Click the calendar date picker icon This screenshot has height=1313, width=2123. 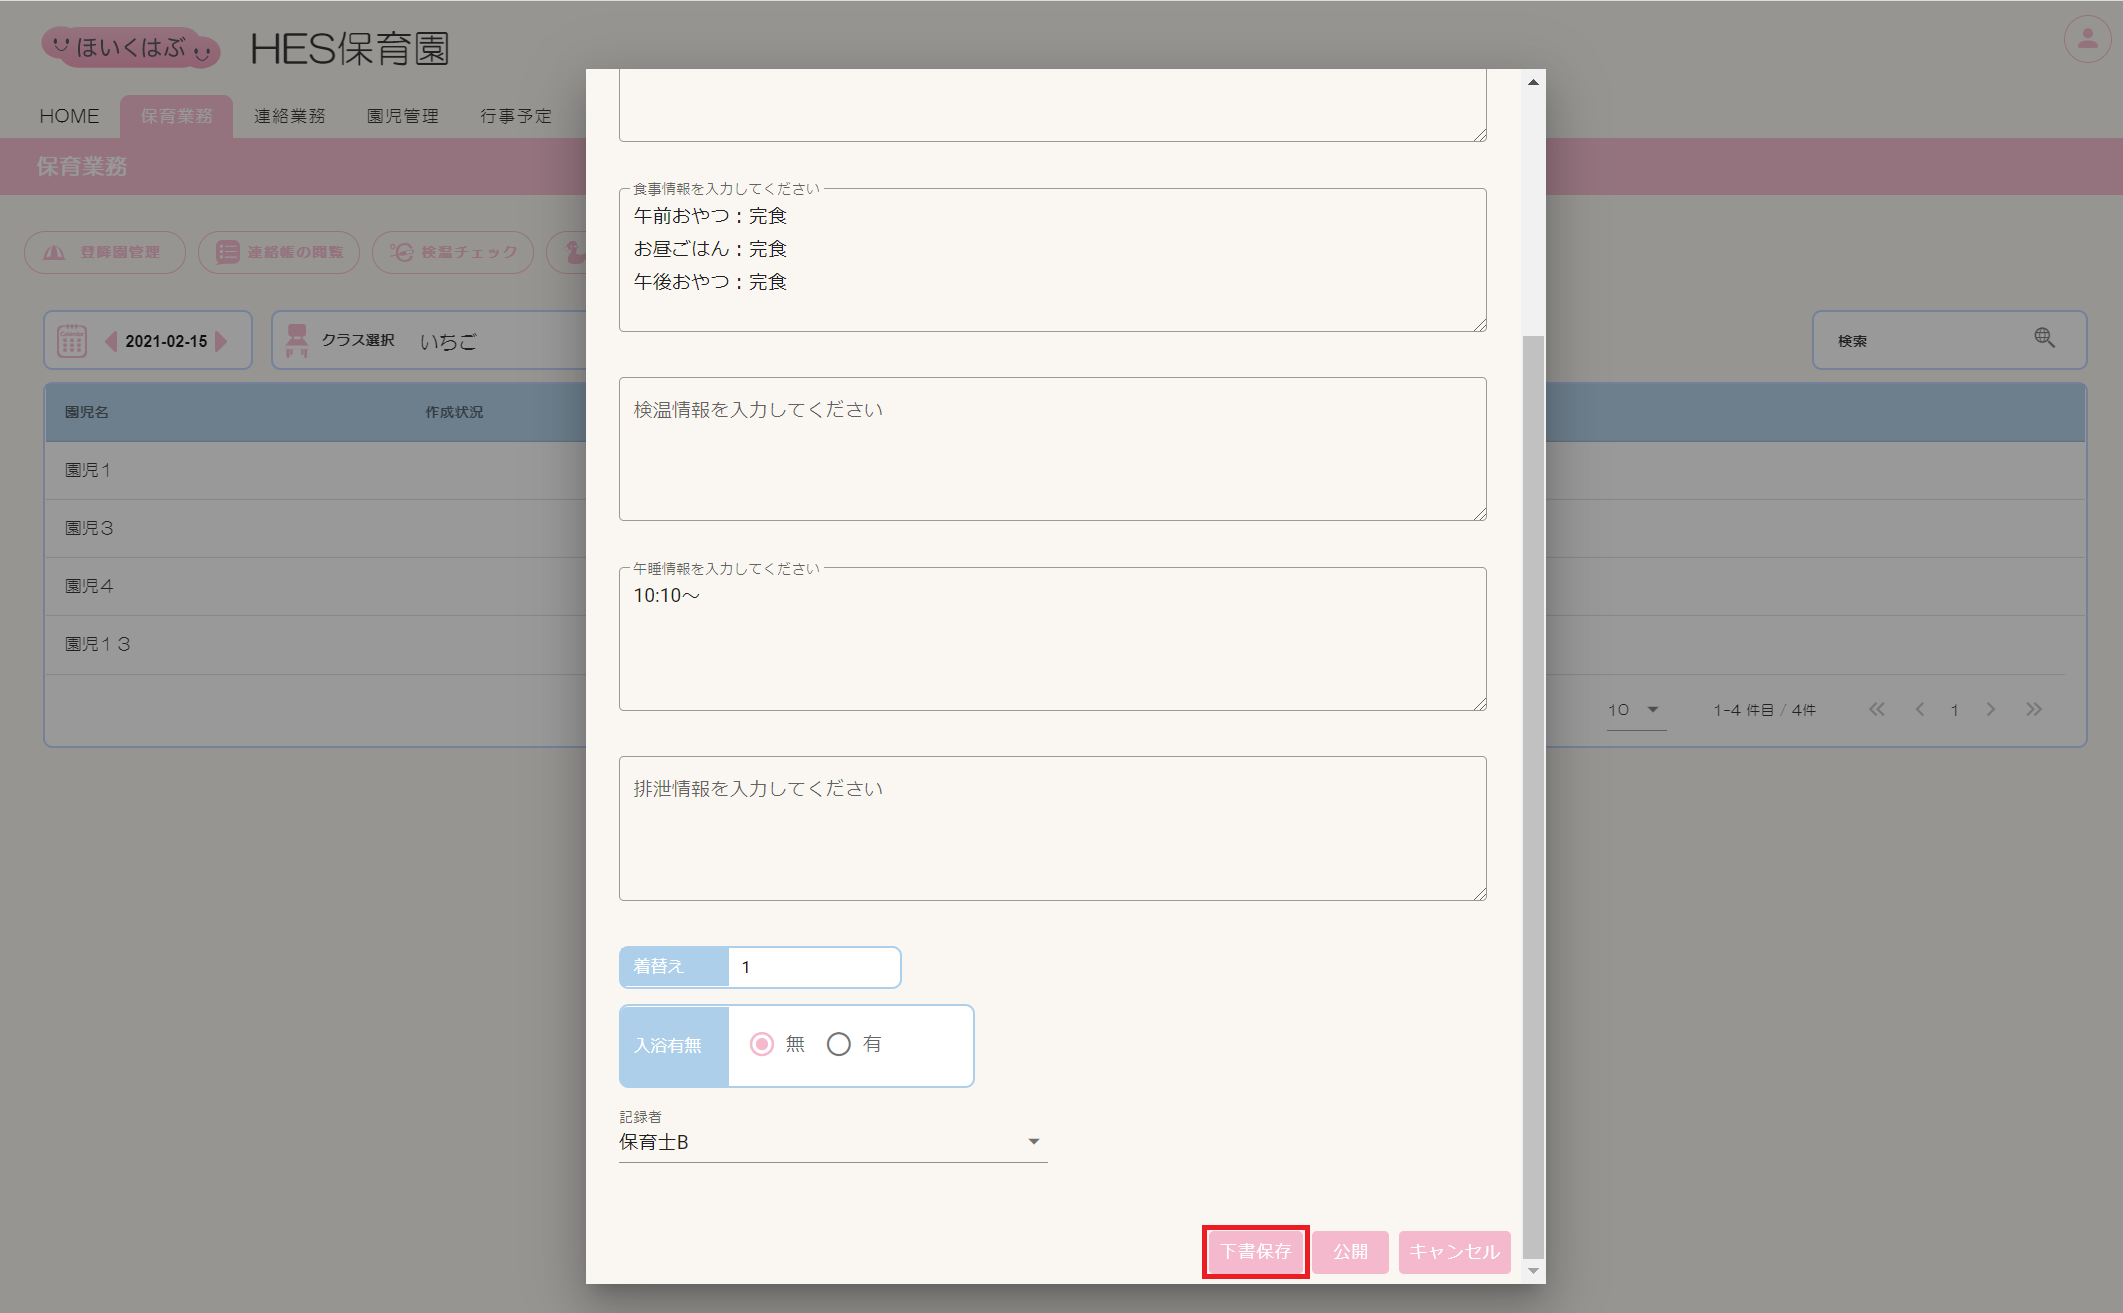(72, 341)
